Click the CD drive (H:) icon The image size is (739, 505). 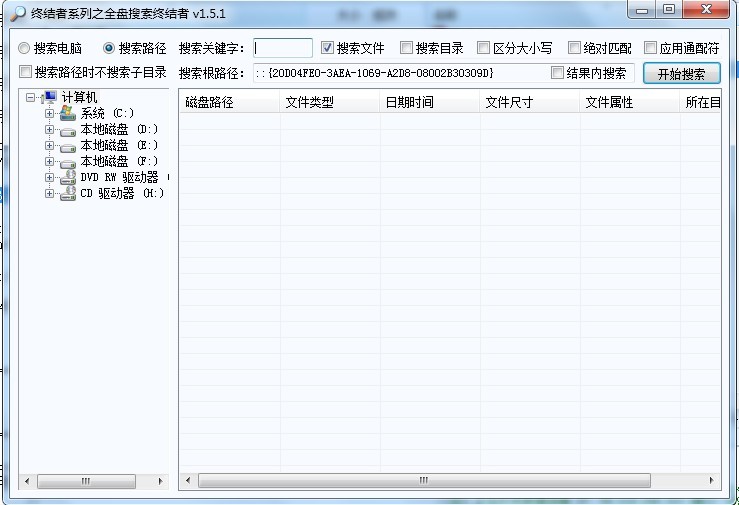point(68,194)
